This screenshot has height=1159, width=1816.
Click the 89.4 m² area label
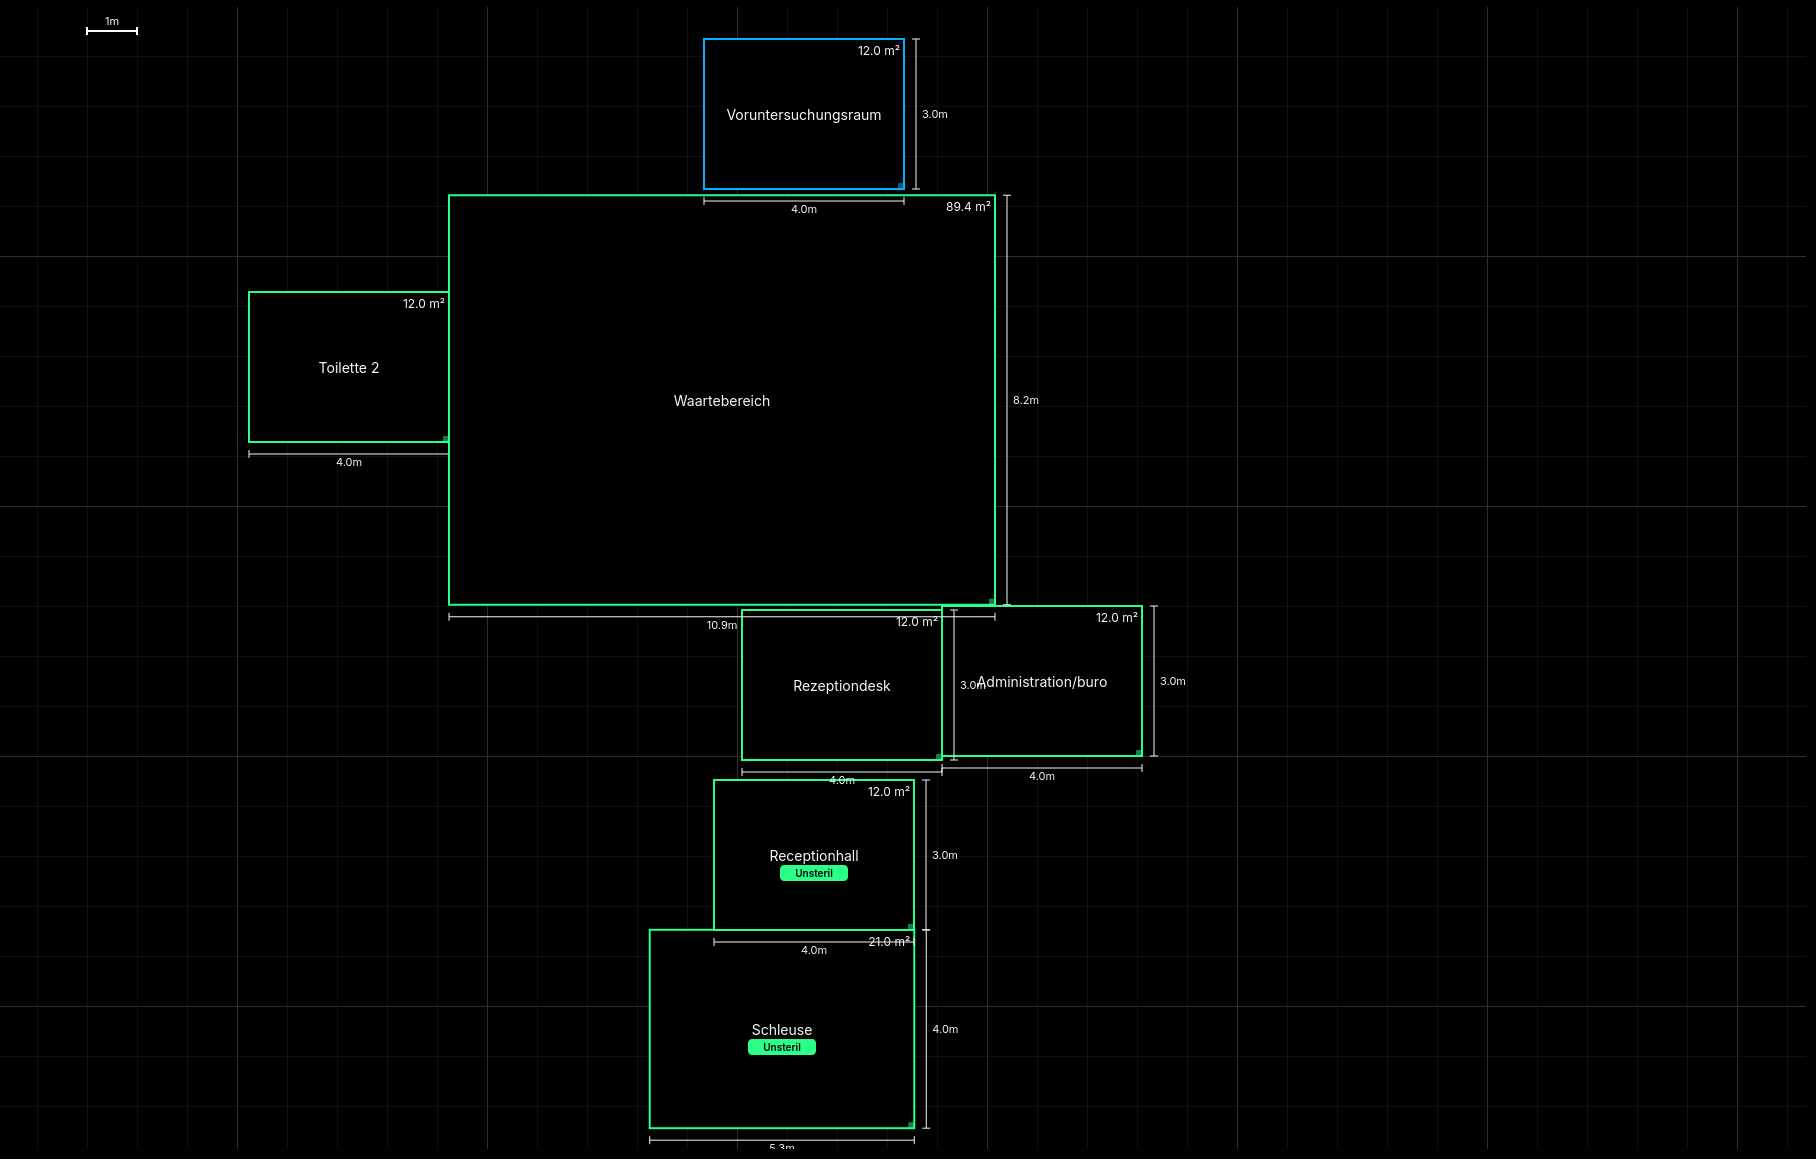tap(968, 207)
